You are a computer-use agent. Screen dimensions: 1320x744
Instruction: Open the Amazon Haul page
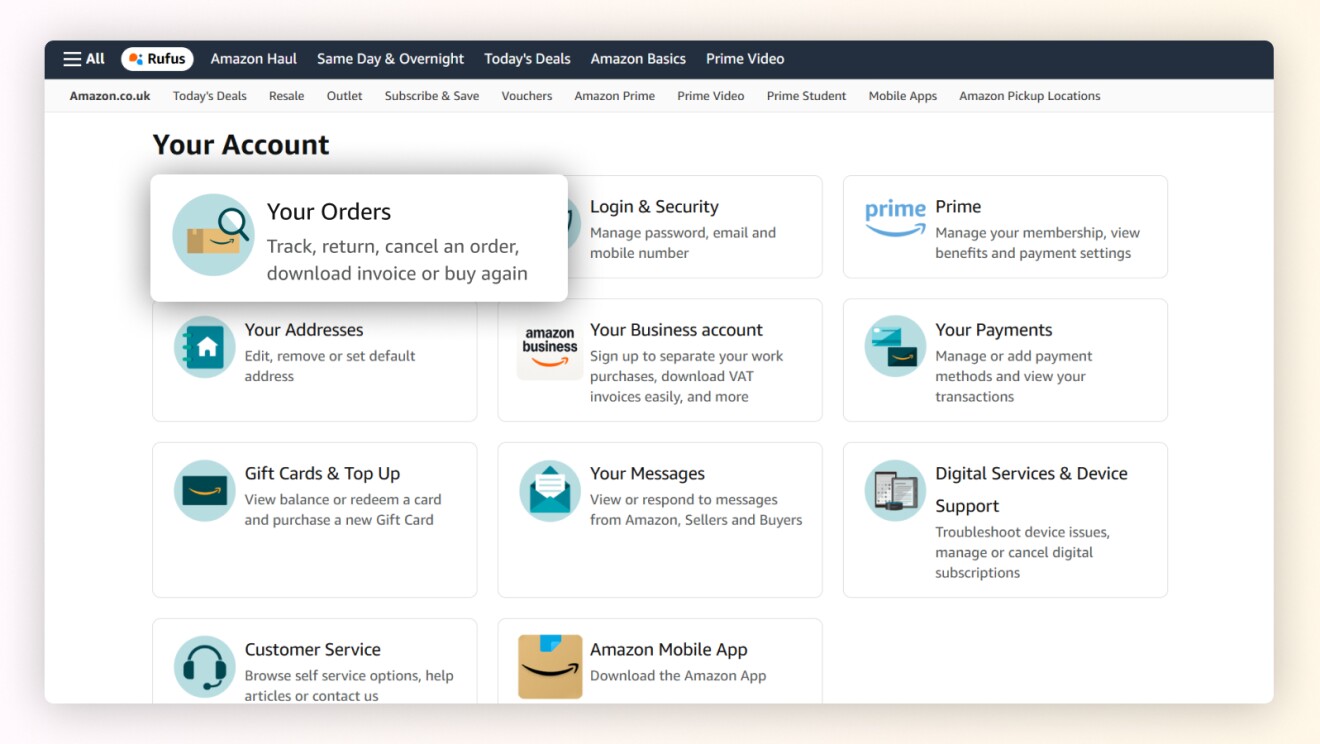pos(253,58)
